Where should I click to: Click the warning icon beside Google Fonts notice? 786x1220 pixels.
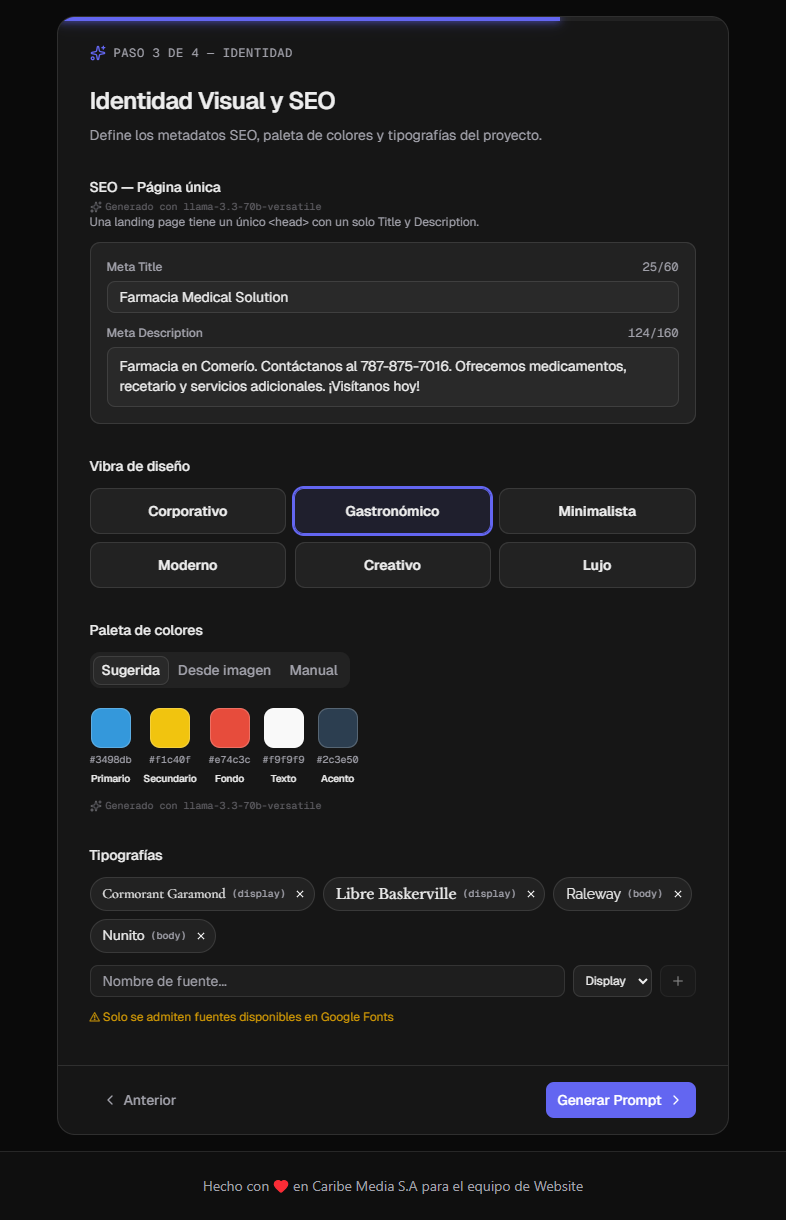[95, 1017]
